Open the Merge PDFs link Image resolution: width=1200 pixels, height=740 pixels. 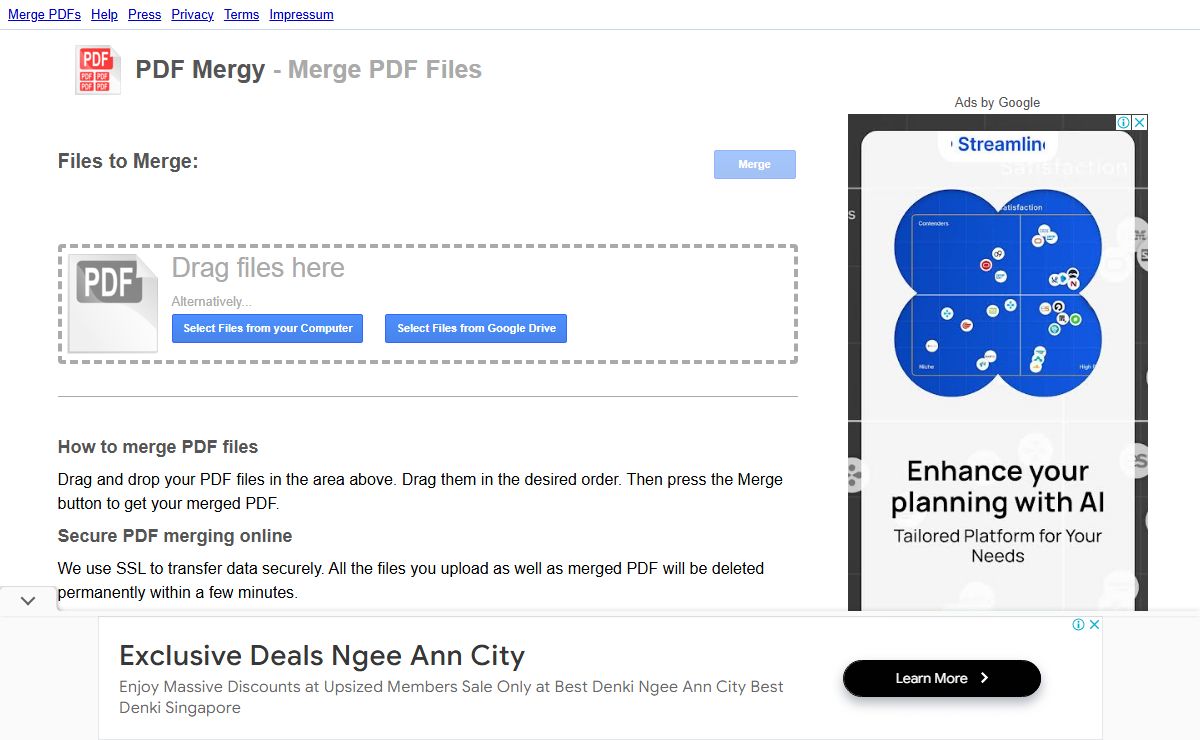(x=45, y=15)
